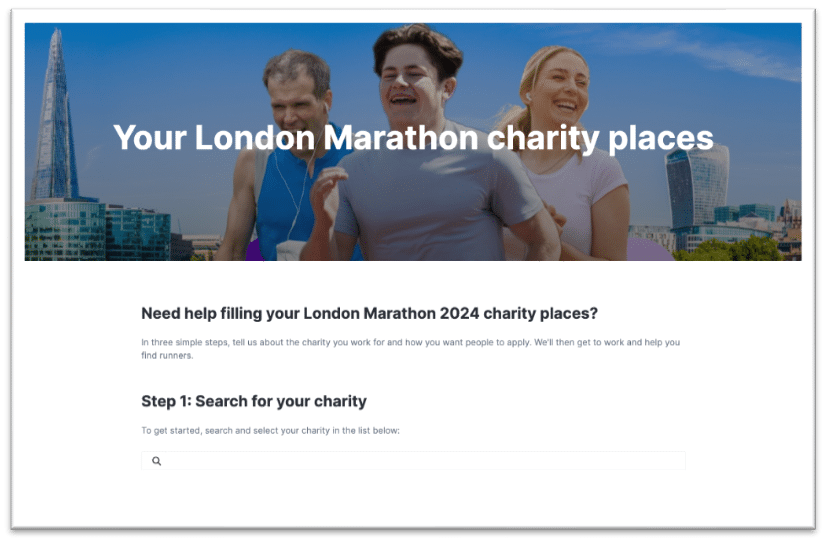The height and width of the screenshot is (544, 826).
Task: Click the 'To get started, search and select' instruction
Action: click(270, 430)
